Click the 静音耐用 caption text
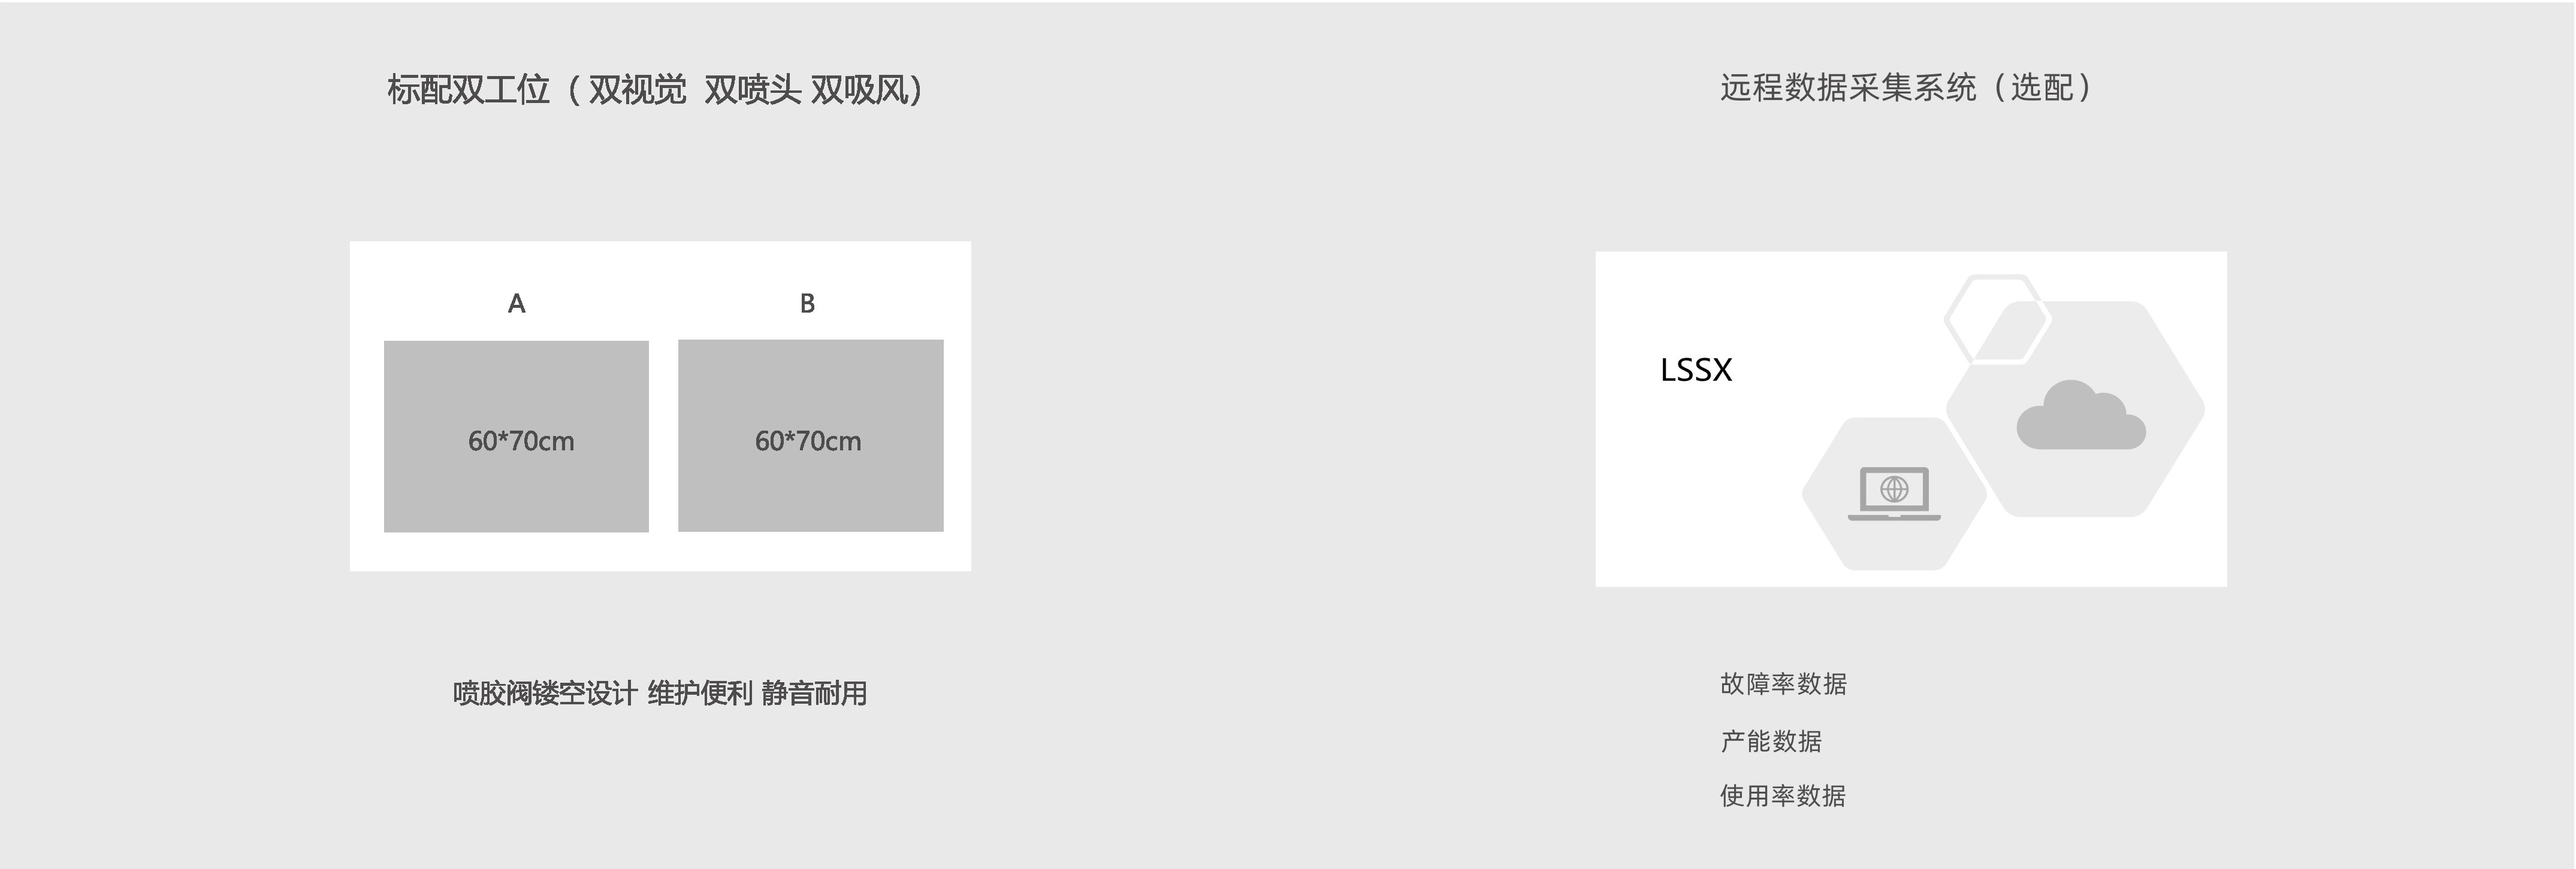Screen dimensions: 2576x869 [x=814, y=693]
